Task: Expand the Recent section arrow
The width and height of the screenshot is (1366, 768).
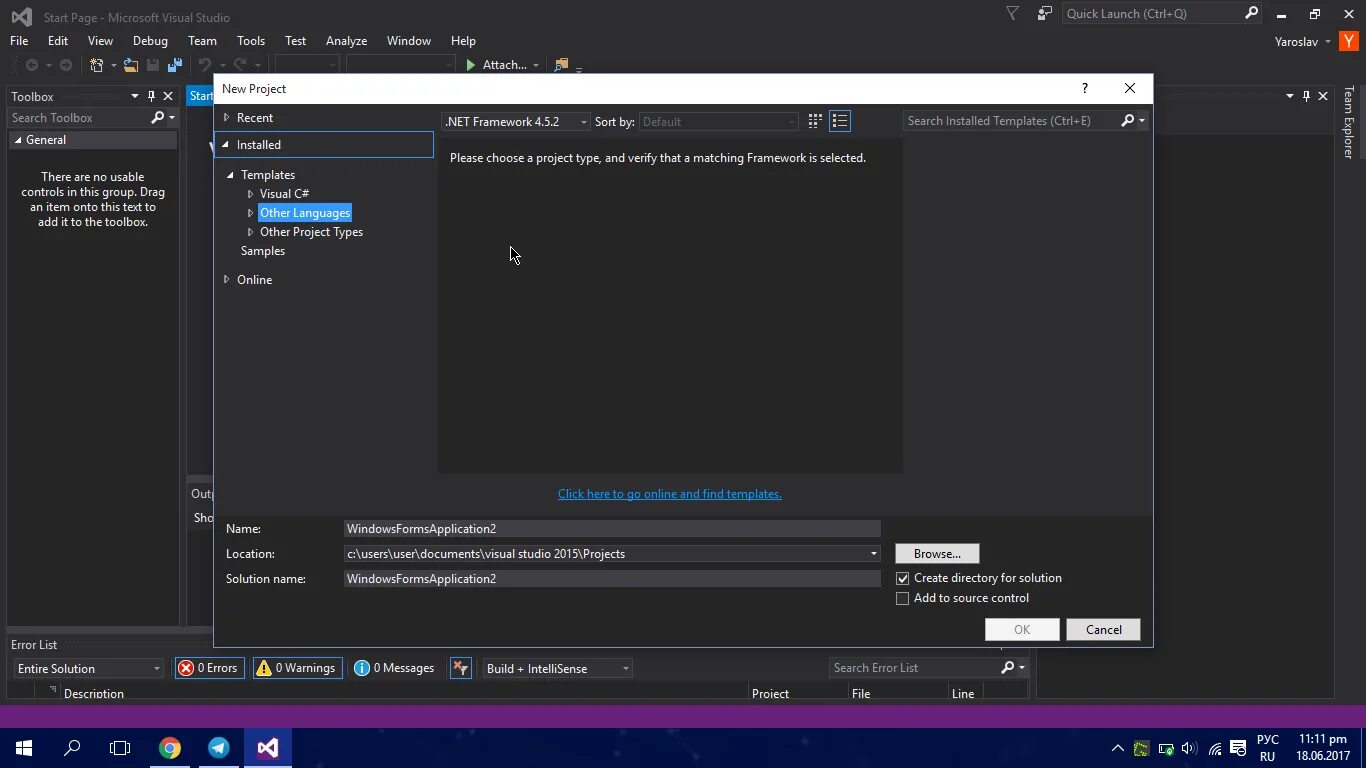Action: [x=227, y=118]
